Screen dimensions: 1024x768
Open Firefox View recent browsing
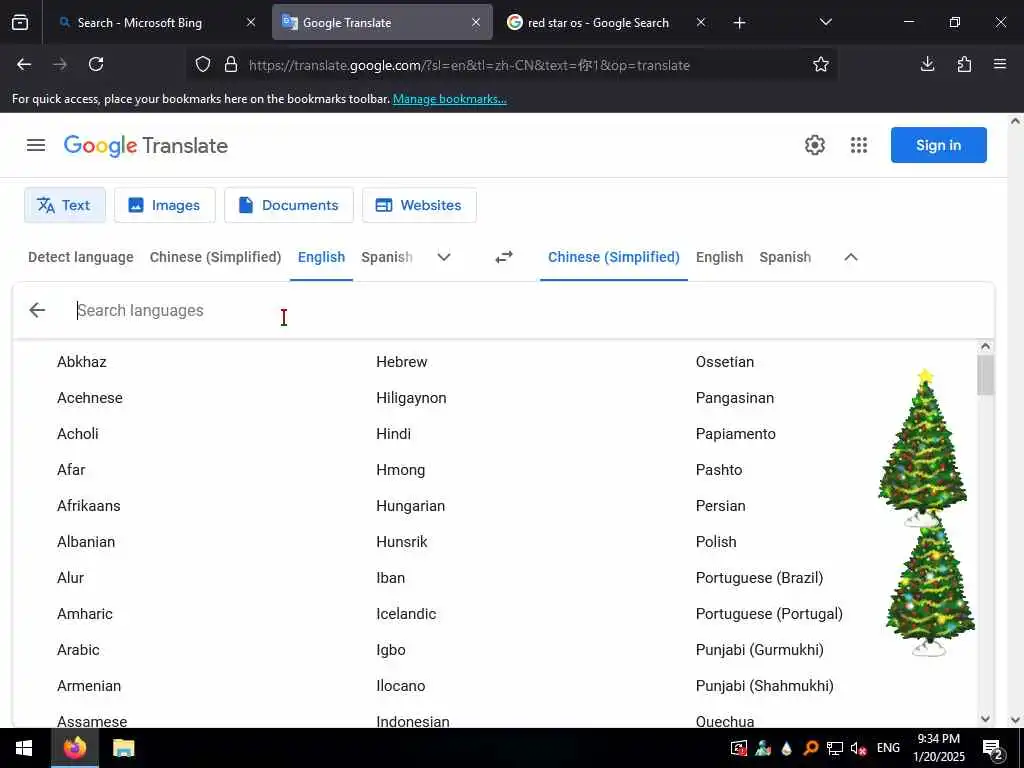click(20, 23)
